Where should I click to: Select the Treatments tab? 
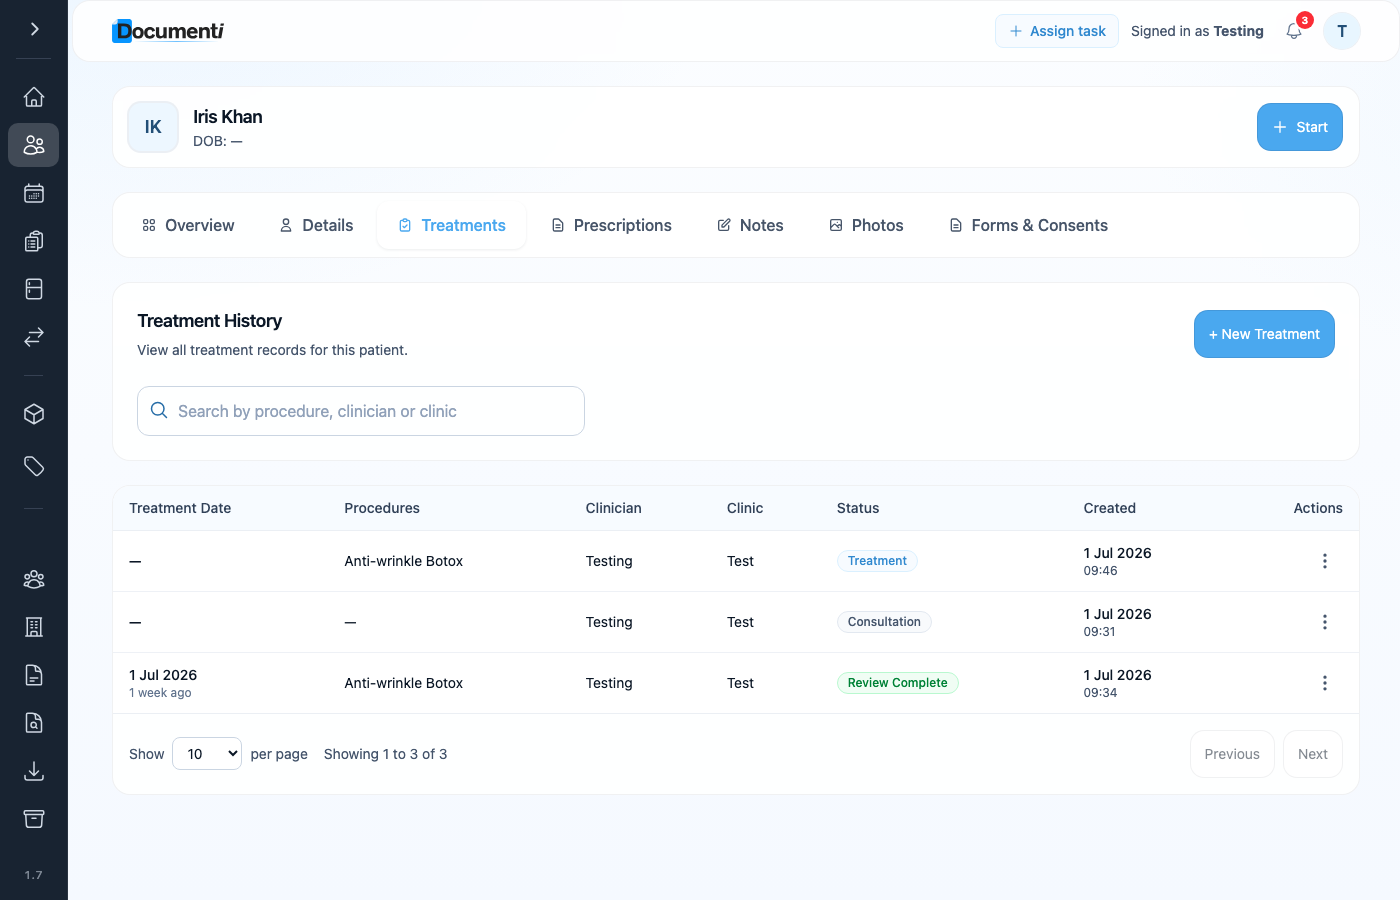452,225
